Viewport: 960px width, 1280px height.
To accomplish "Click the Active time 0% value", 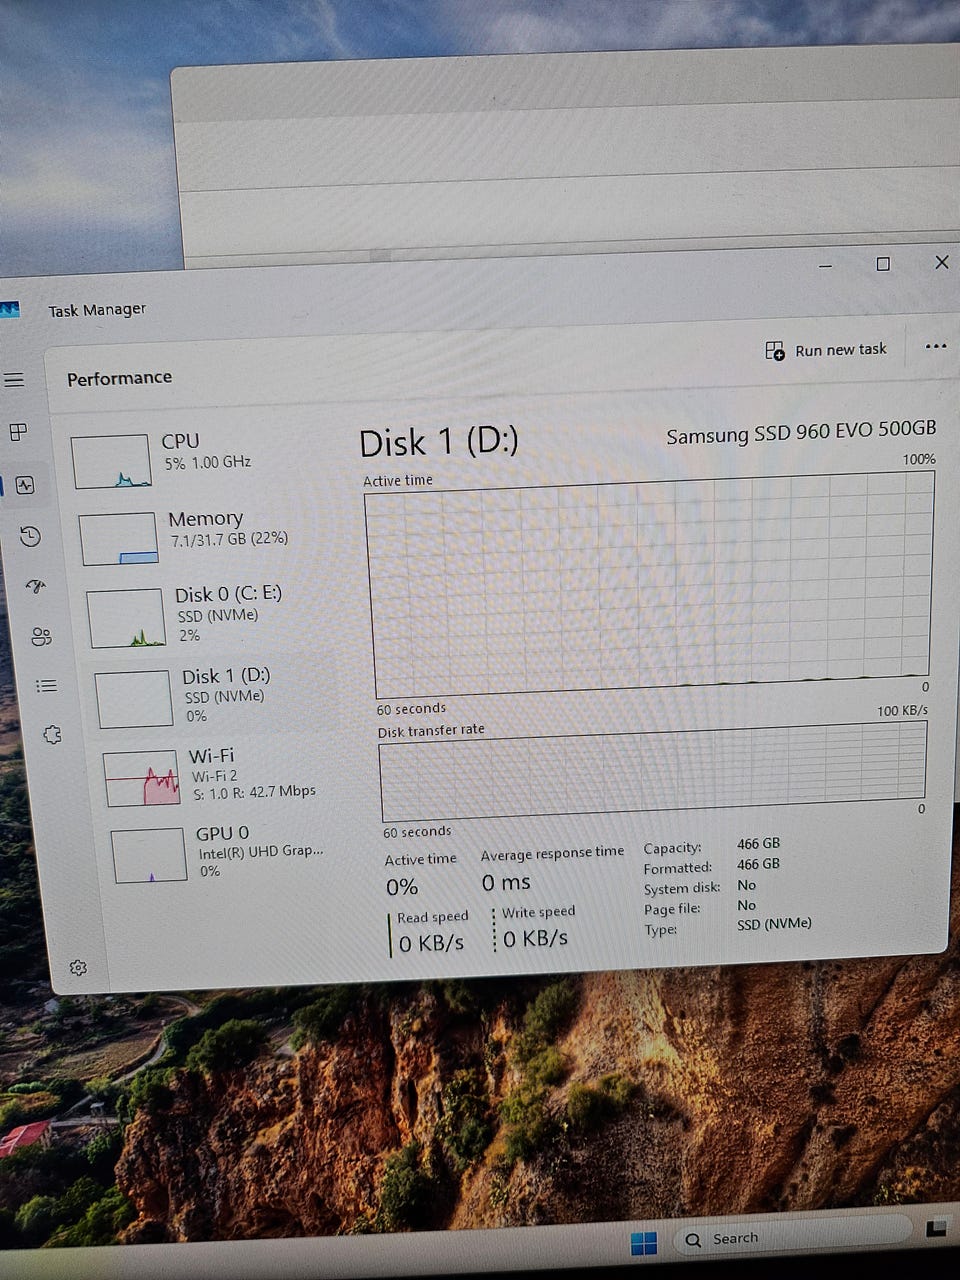I will pos(402,887).
